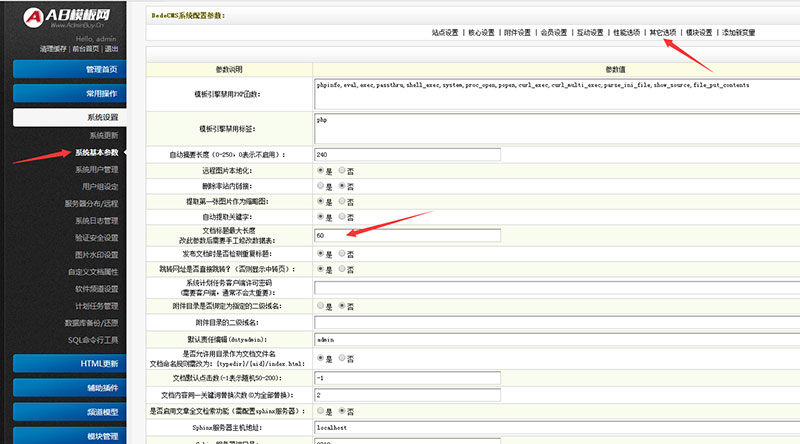Select 否 for 是否允许用目录作为文档文件名

pos(342,358)
